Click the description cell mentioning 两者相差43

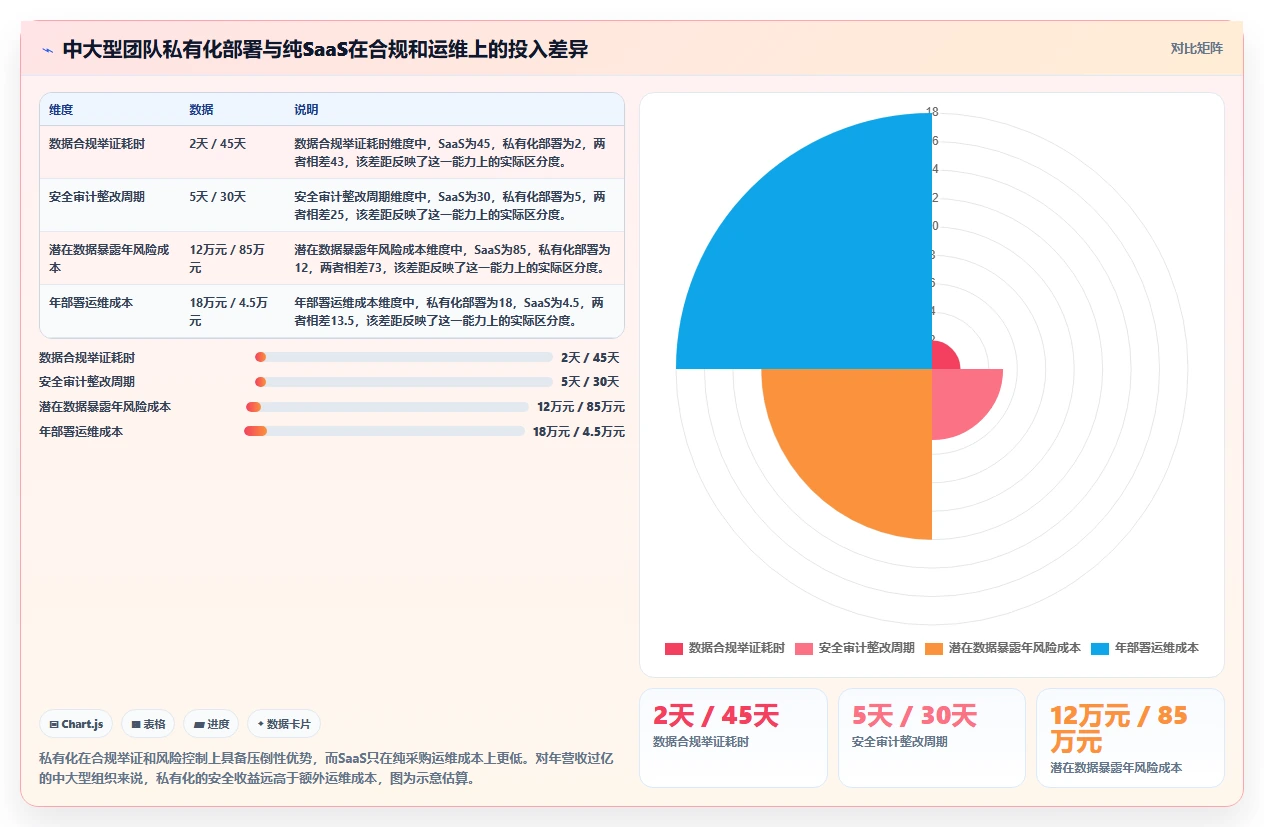[449, 152]
